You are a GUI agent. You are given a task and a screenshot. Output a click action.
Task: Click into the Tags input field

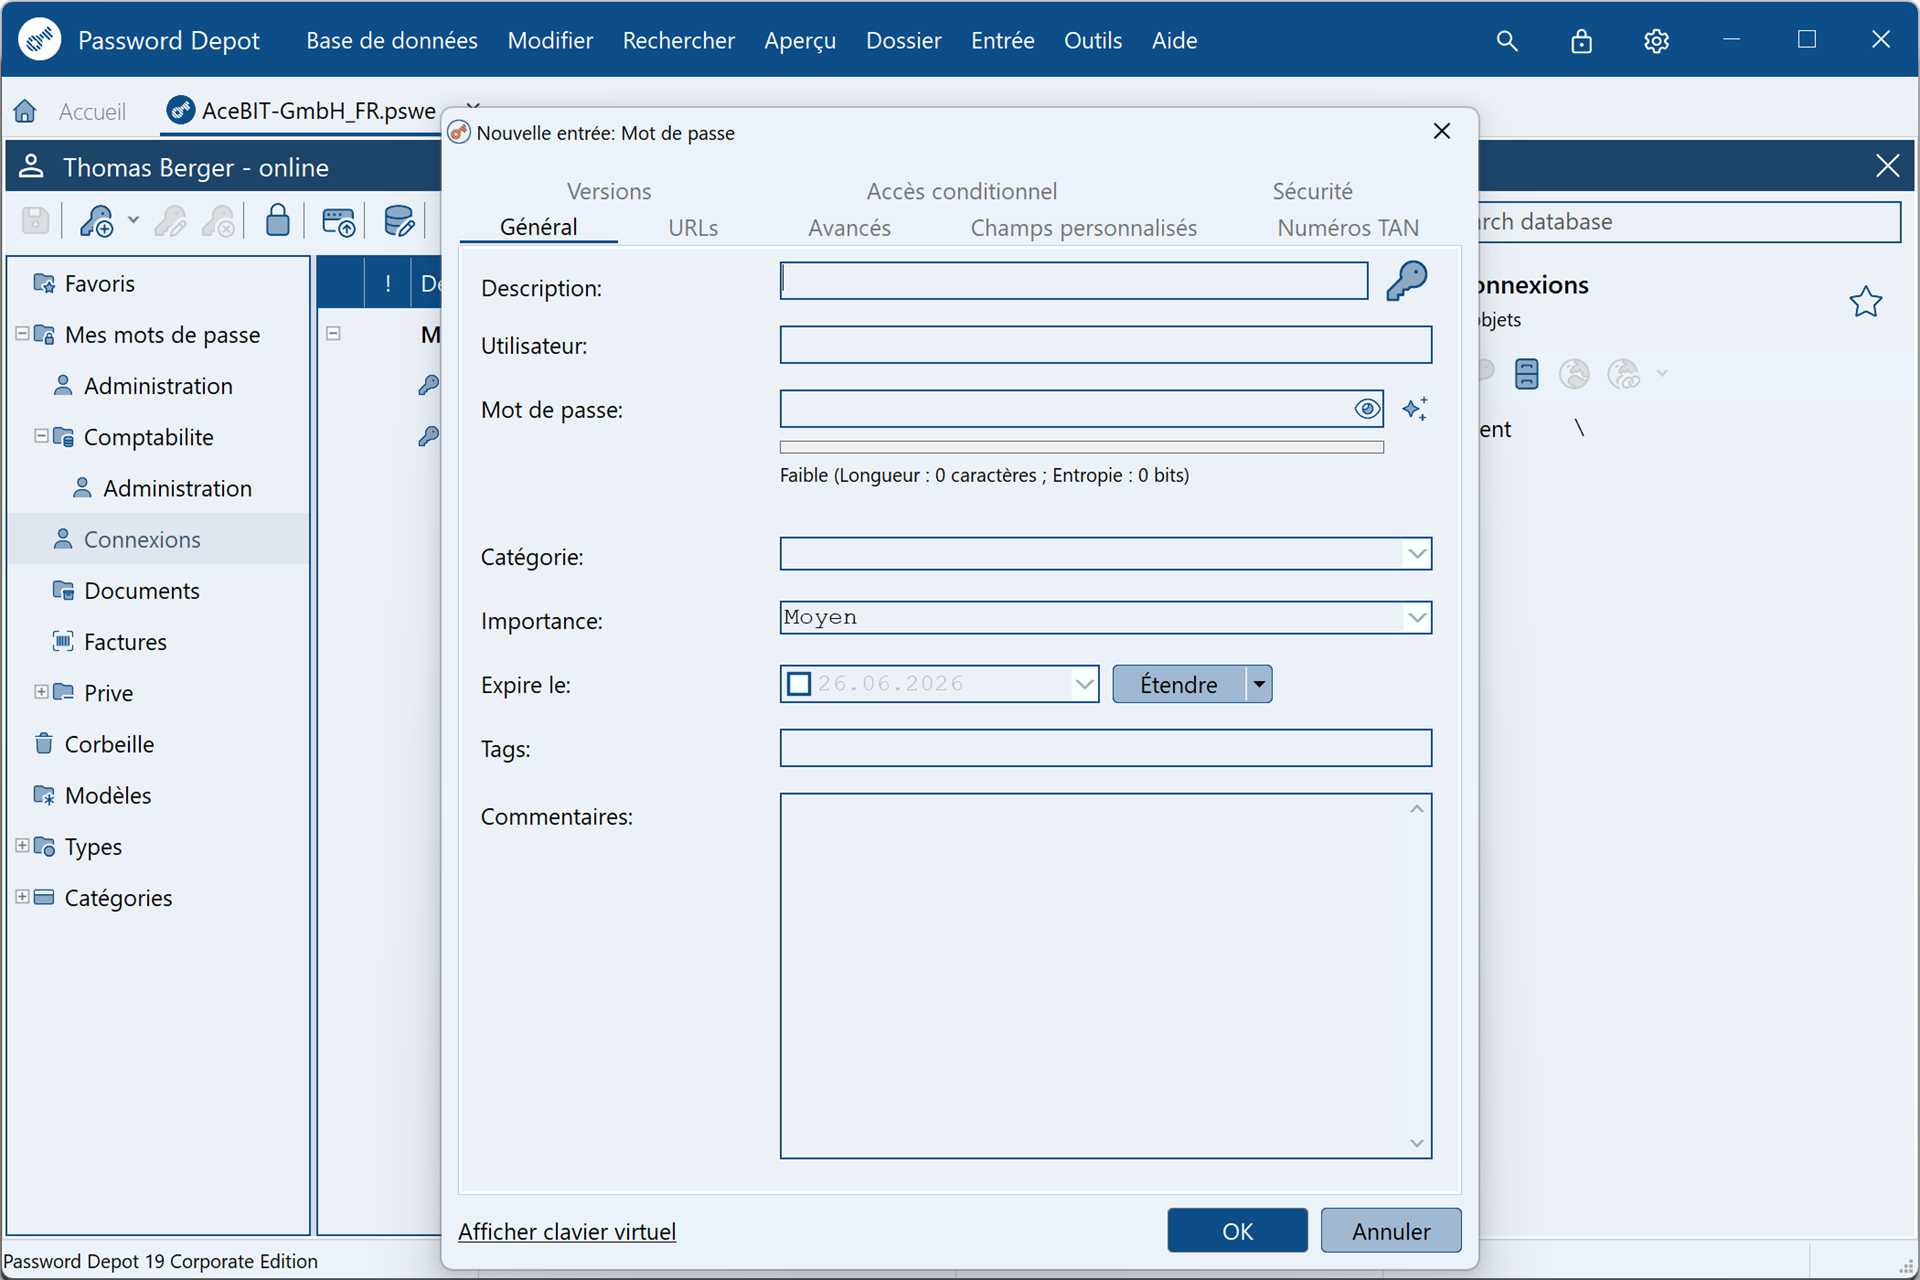click(1105, 748)
